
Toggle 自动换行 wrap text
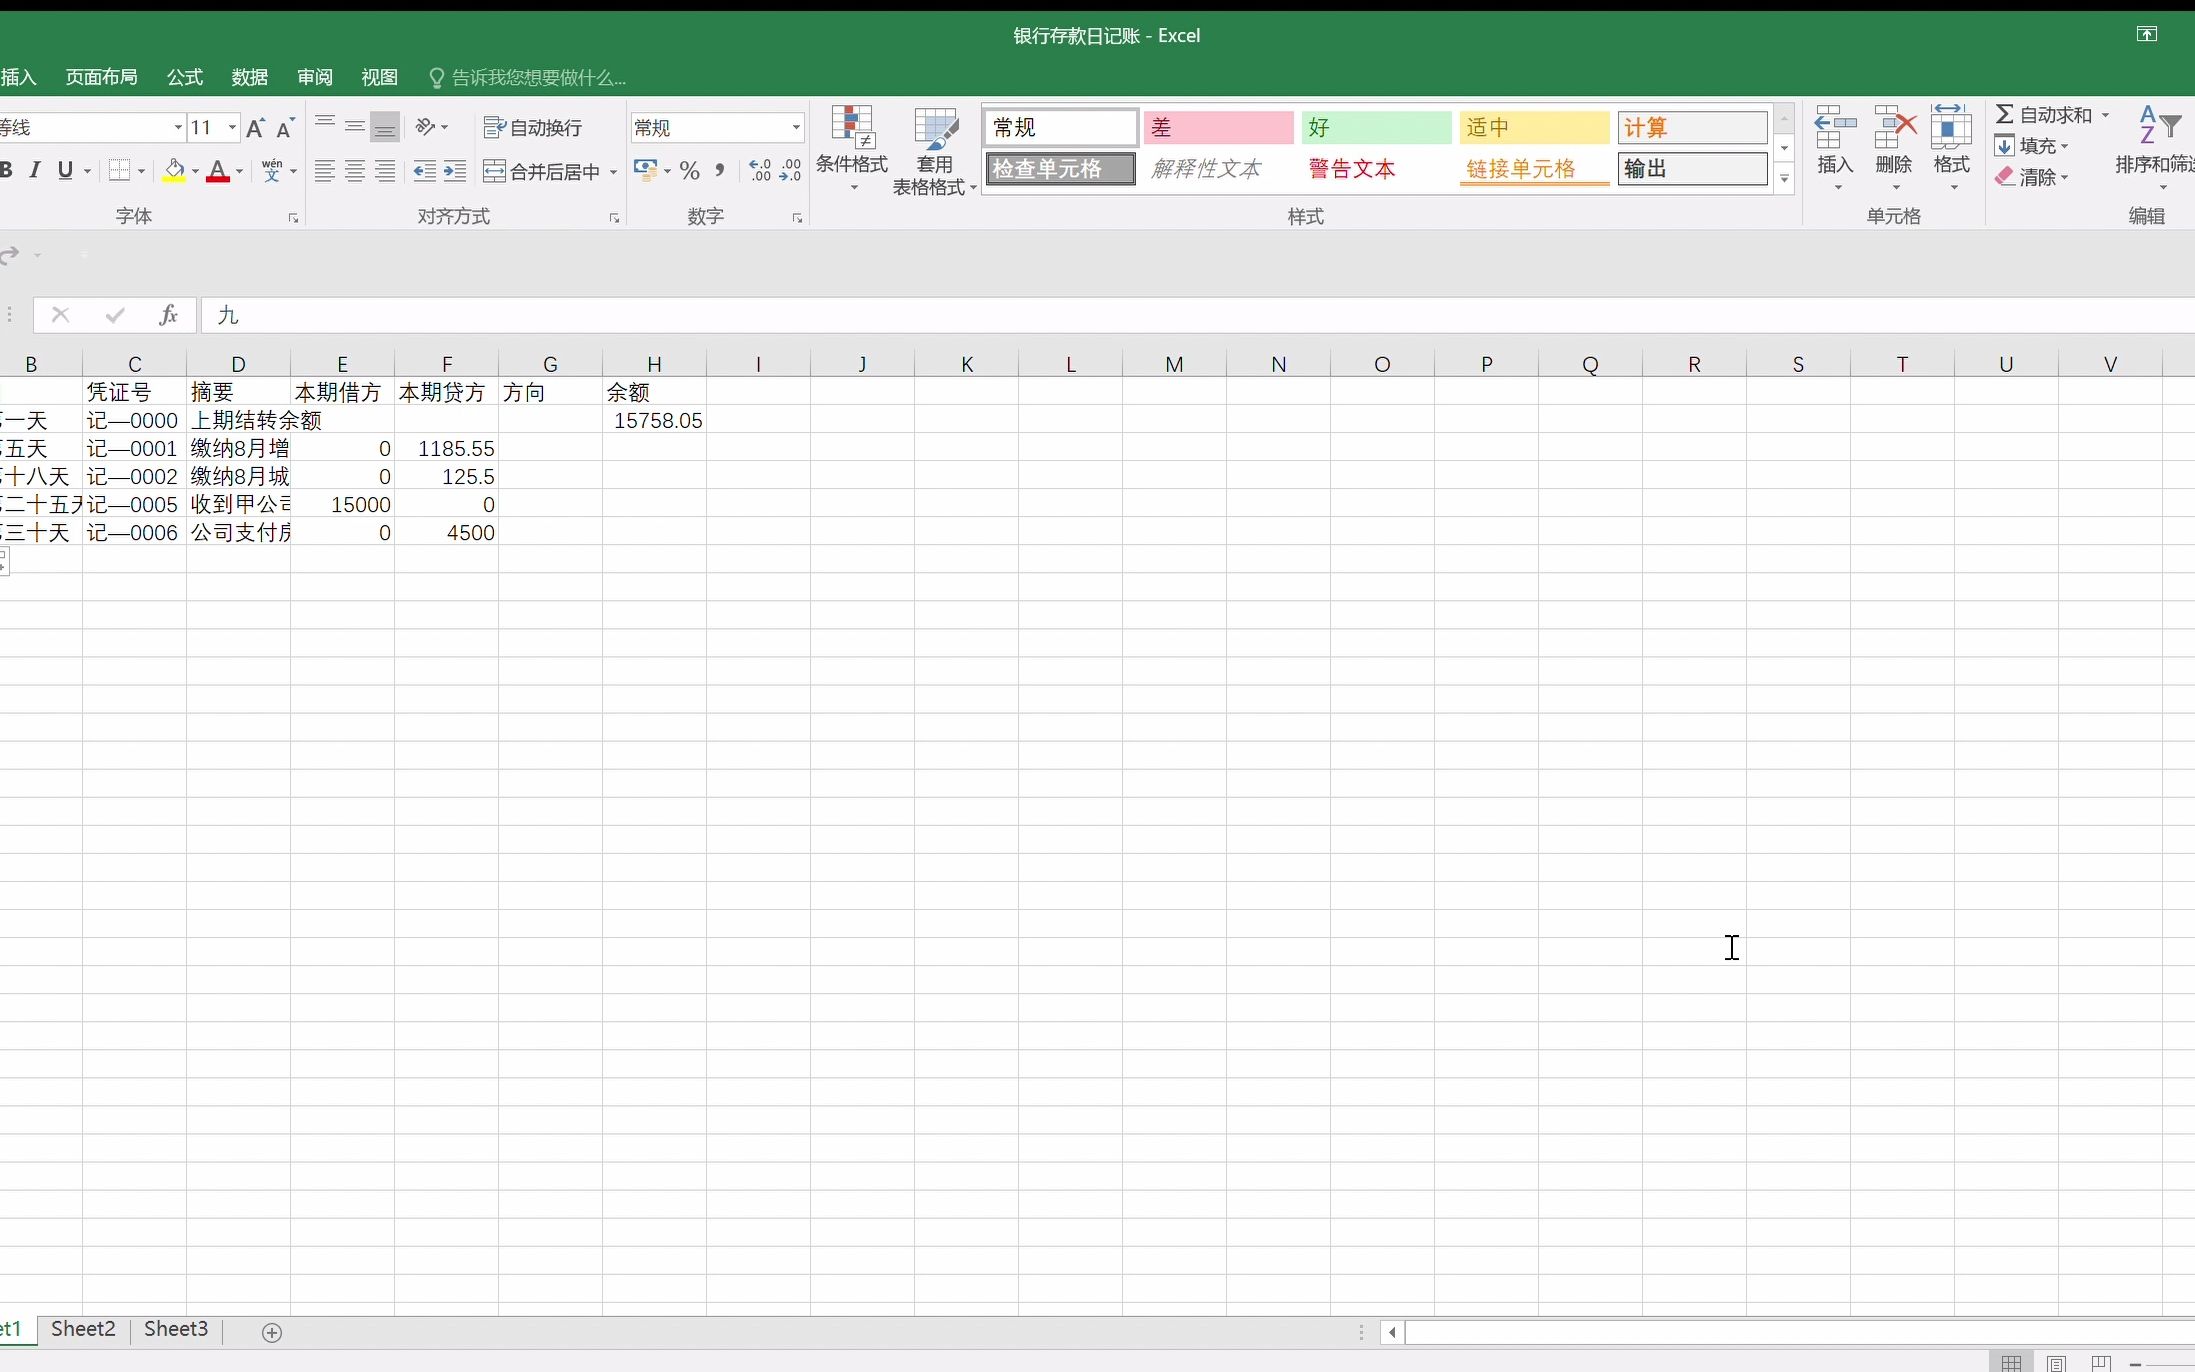(532, 127)
